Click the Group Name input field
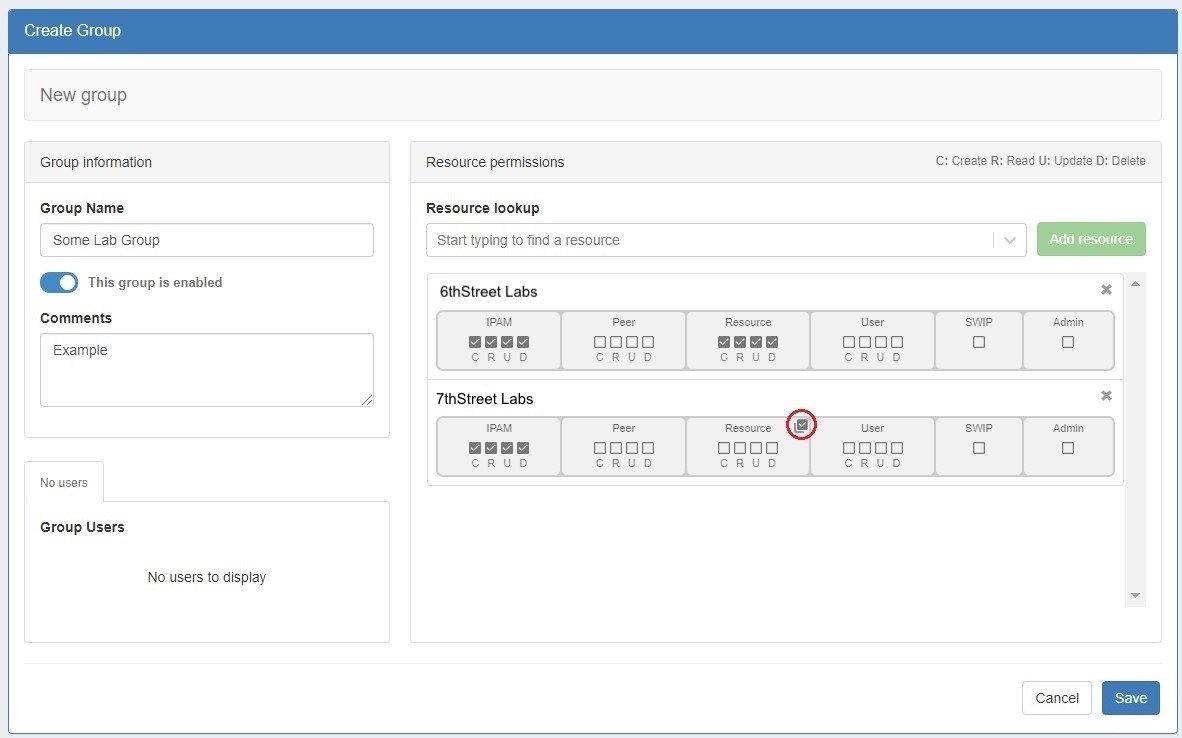This screenshot has width=1182, height=738. 207,240
